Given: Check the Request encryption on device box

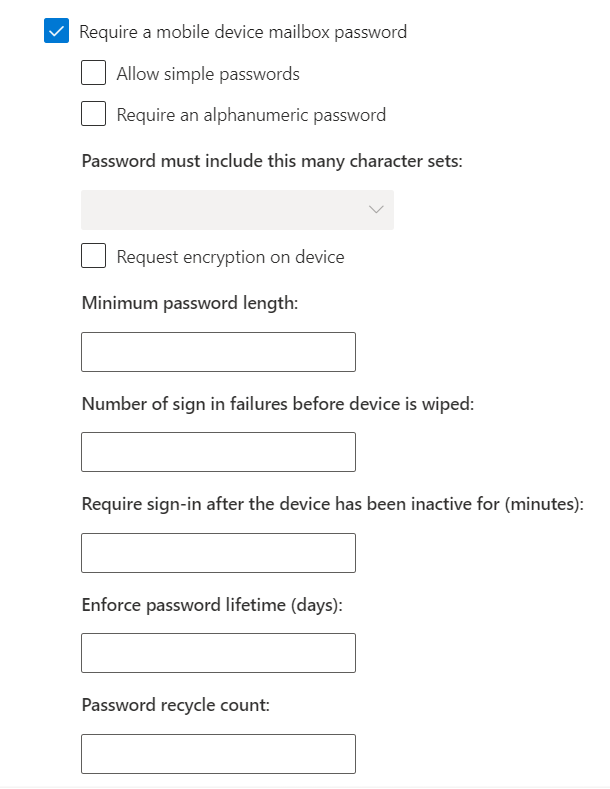Looking at the screenshot, I should click(x=94, y=256).
